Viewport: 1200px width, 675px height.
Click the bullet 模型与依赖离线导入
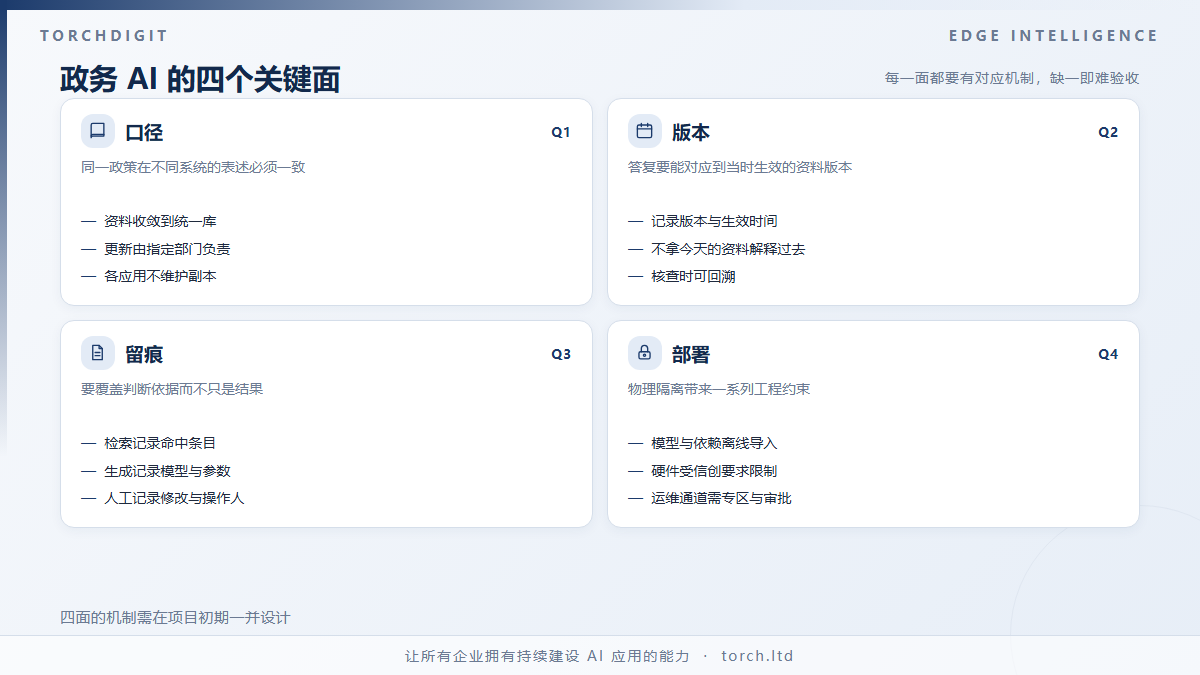[714, 443]
